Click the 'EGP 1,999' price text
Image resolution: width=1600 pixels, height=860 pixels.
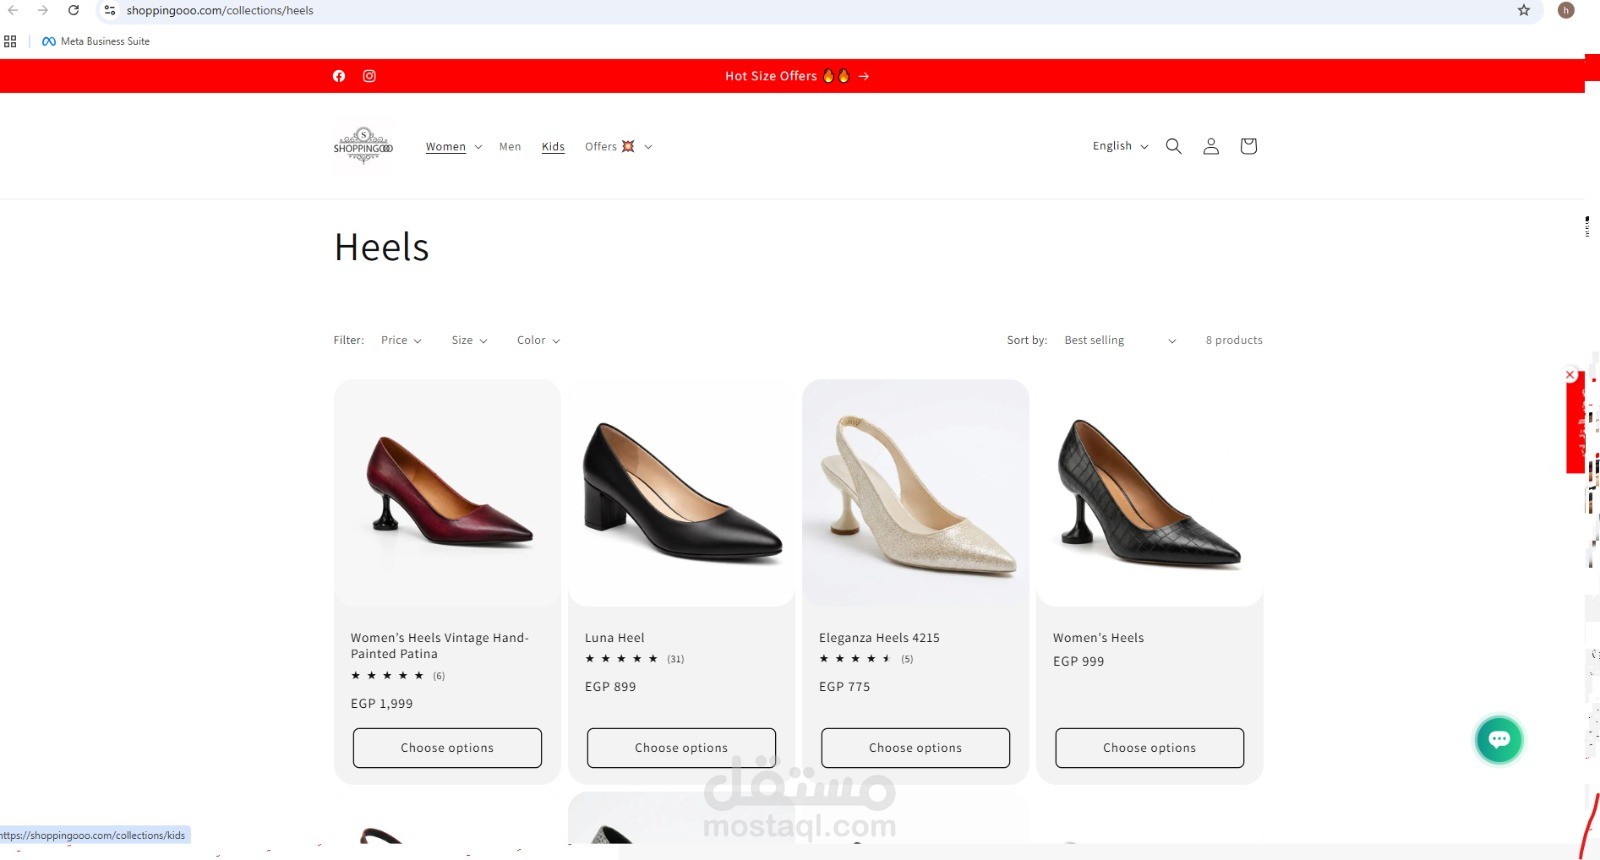(x=381, y=704)
